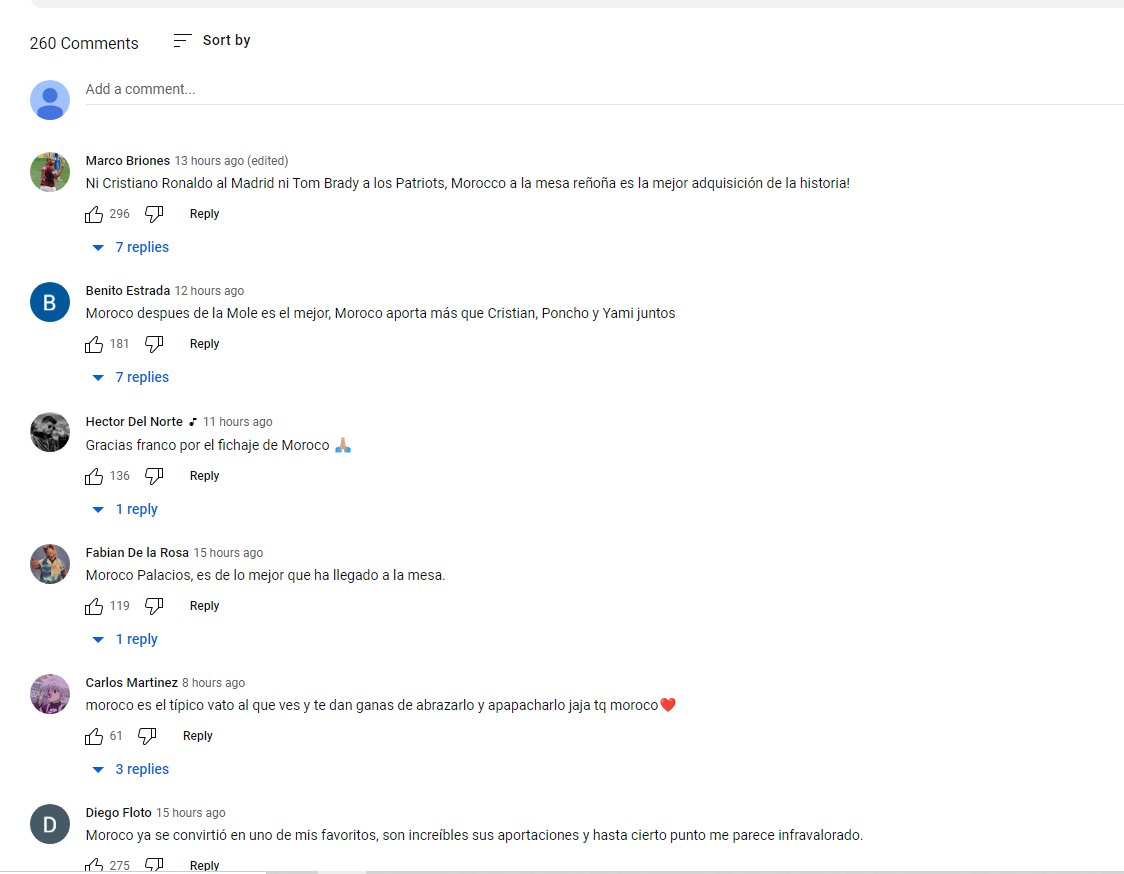Open Benito Estrada's B avatar

49,302
